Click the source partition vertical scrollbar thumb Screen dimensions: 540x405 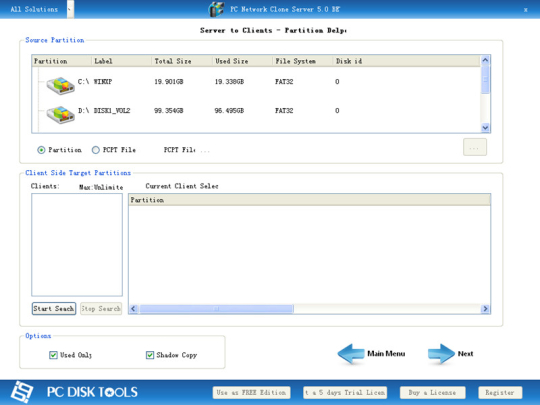pyautogui.click(x=485, y=80)
